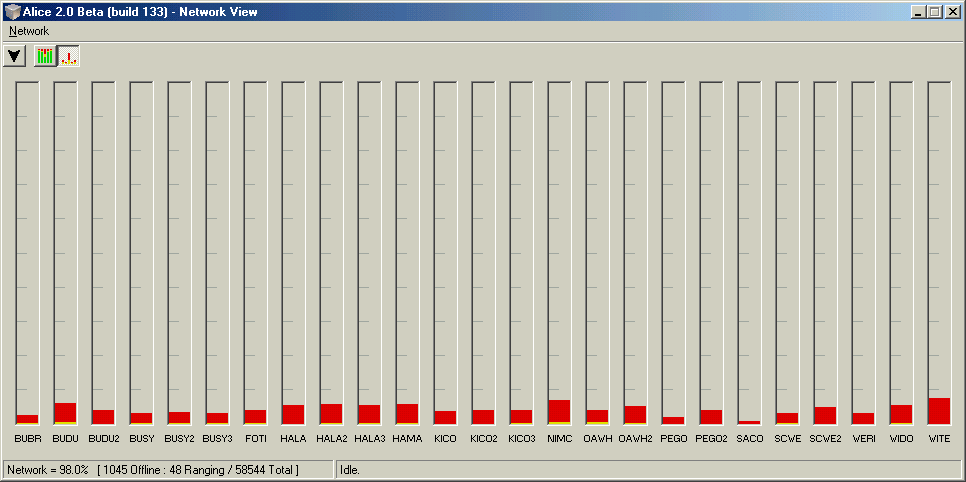Minimize the Alice window

point(918,11)
